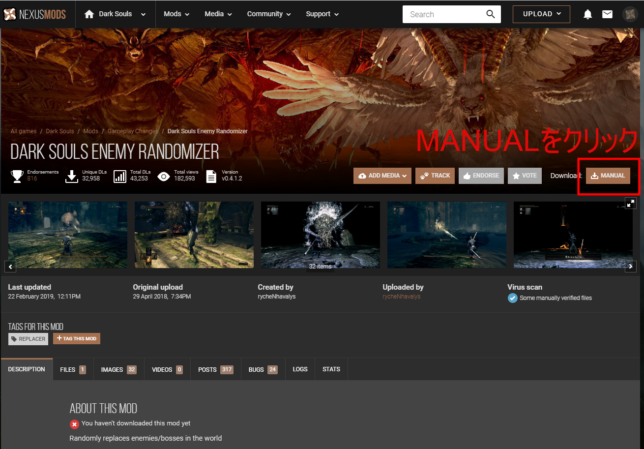Open the user avatar menu
Image resolution: width=644 pixels, height=449 pixels.
630,14
